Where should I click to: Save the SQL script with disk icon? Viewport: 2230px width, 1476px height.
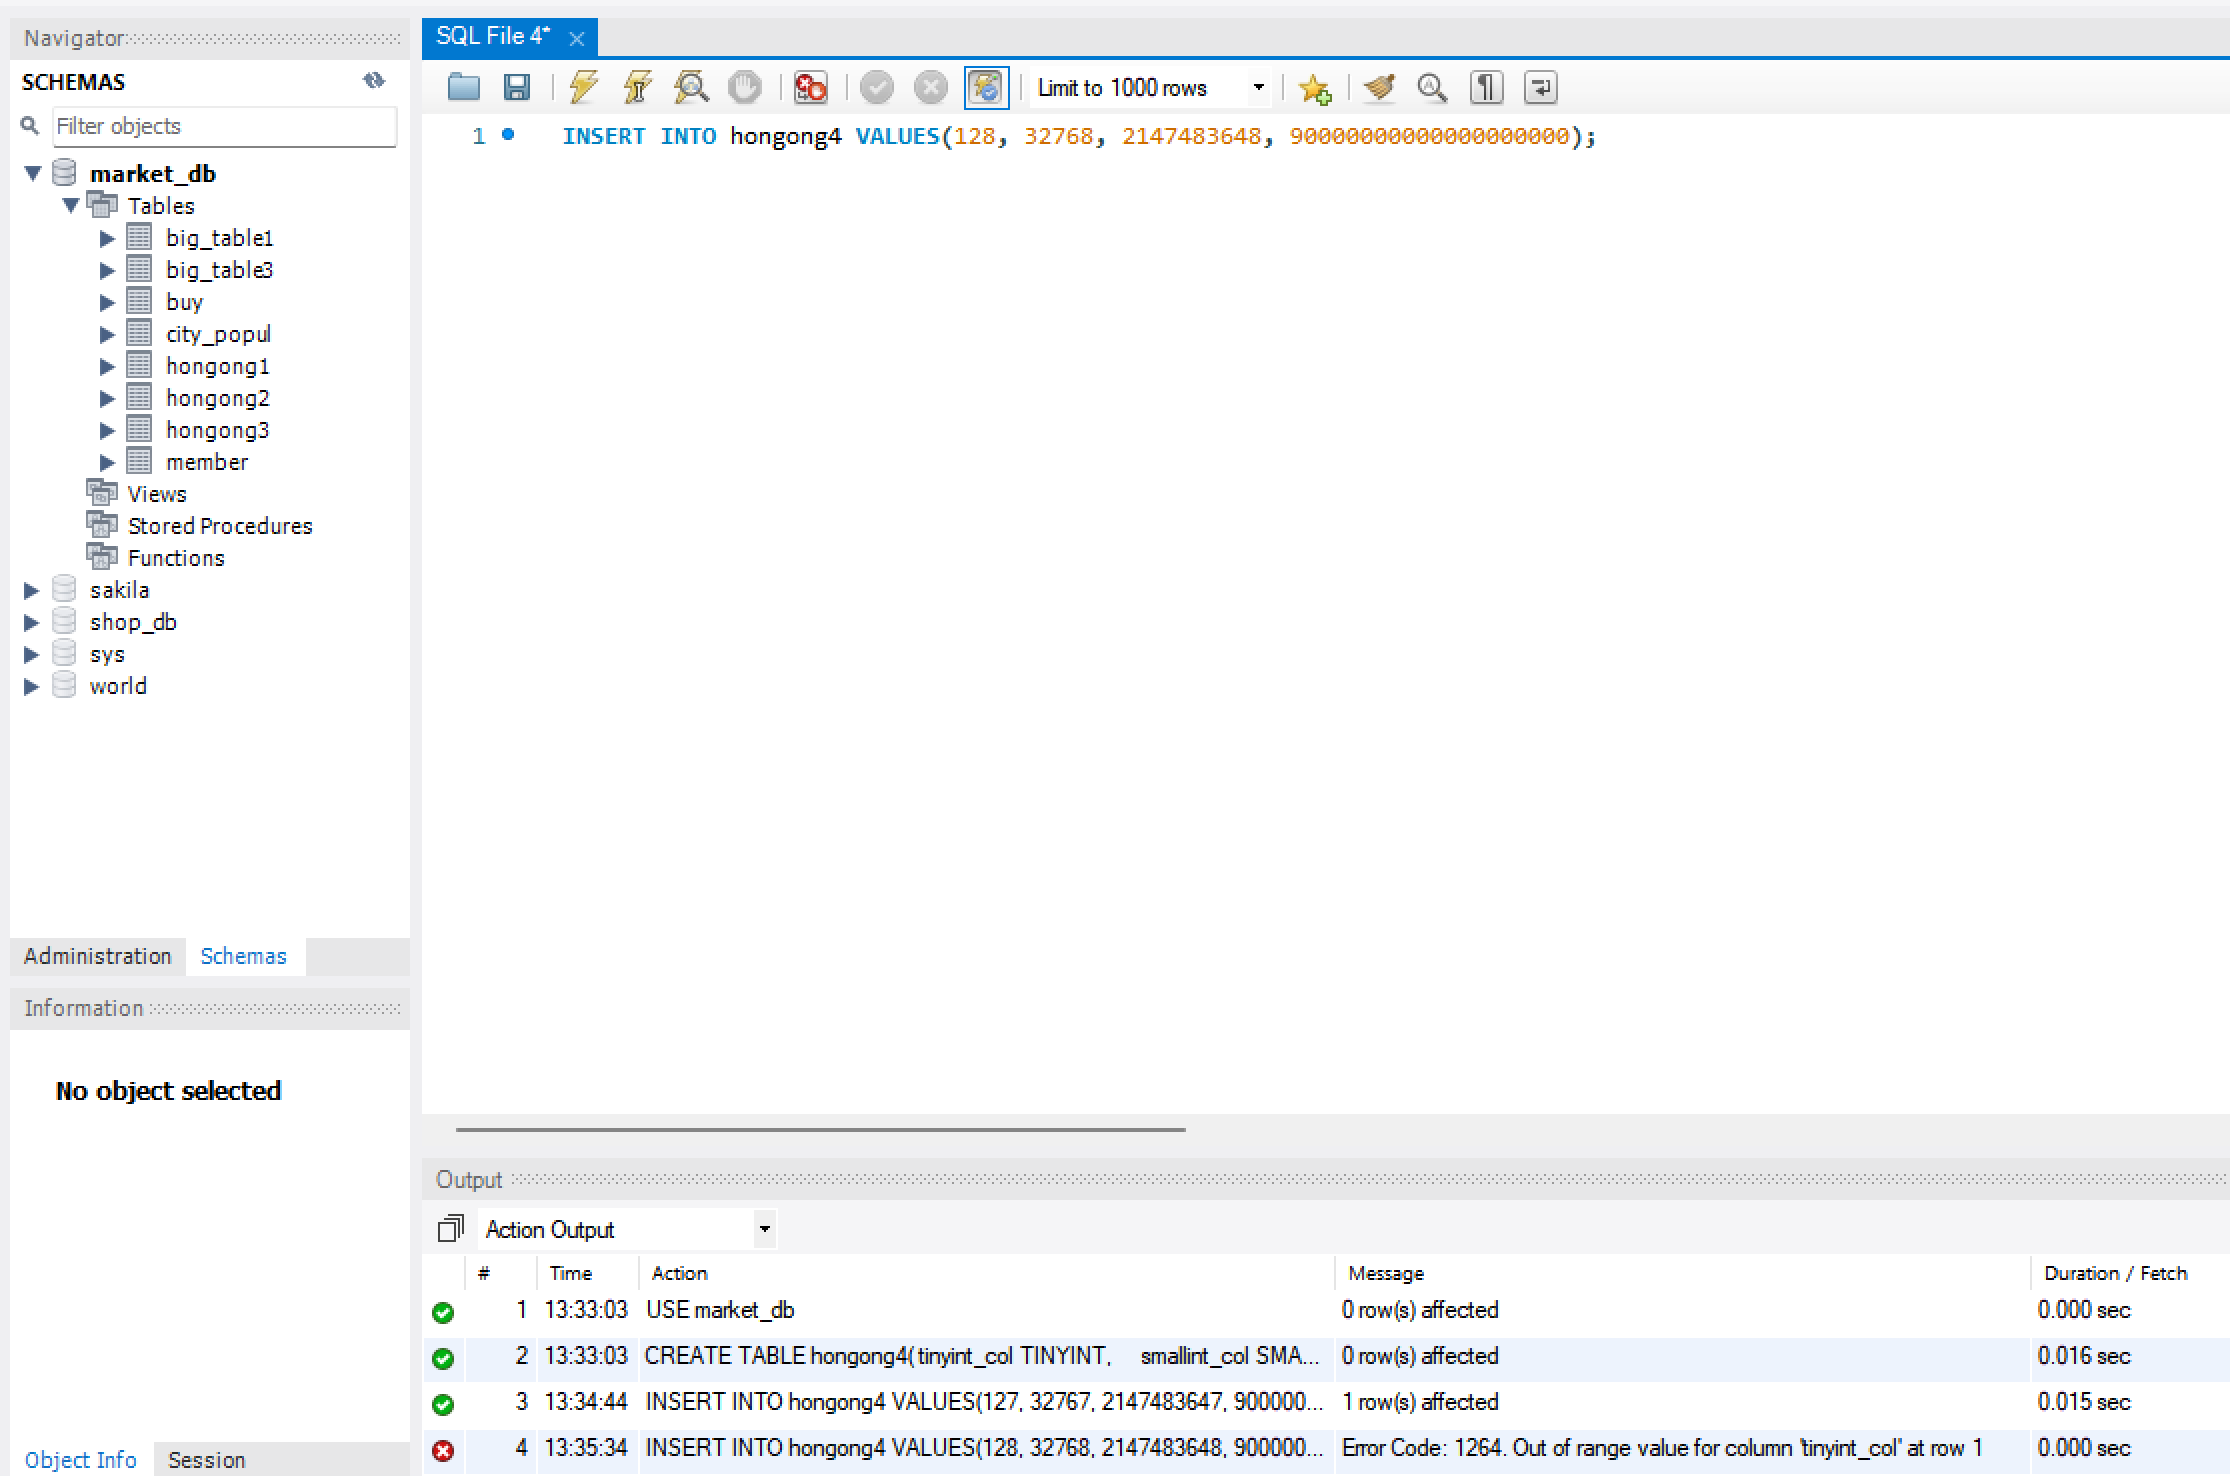(516, 88)
